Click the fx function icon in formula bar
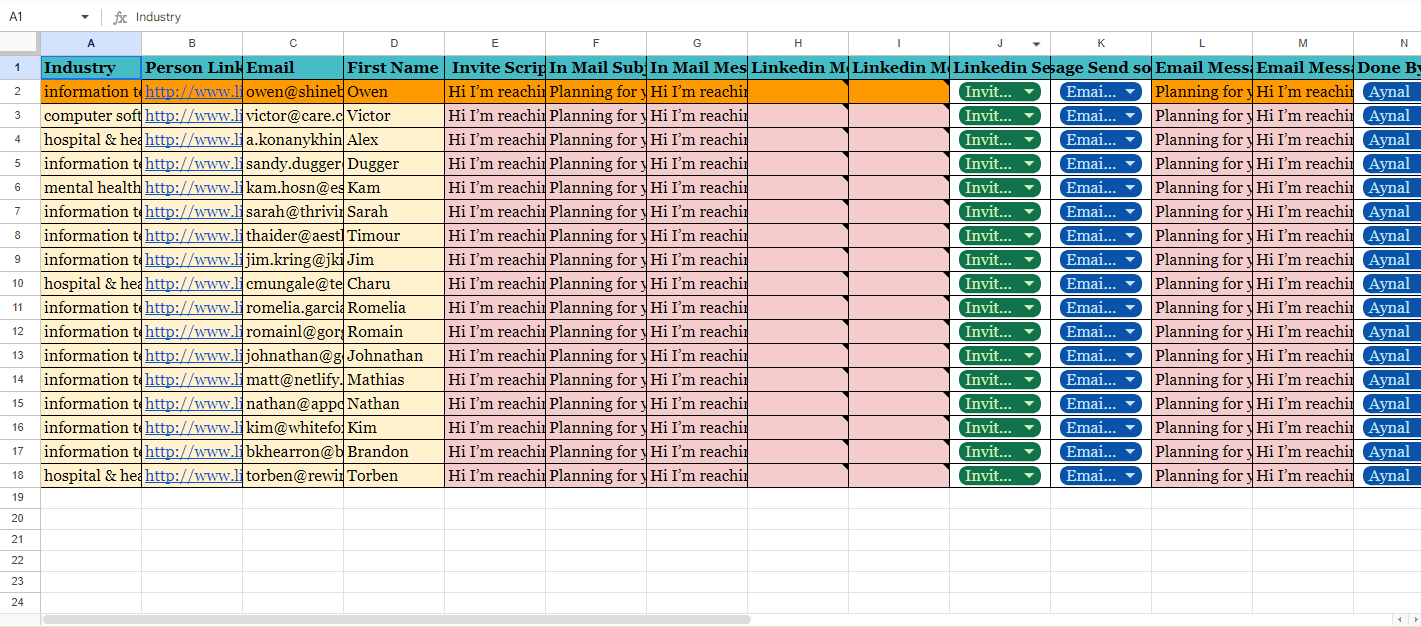 (x=120, y=17)
